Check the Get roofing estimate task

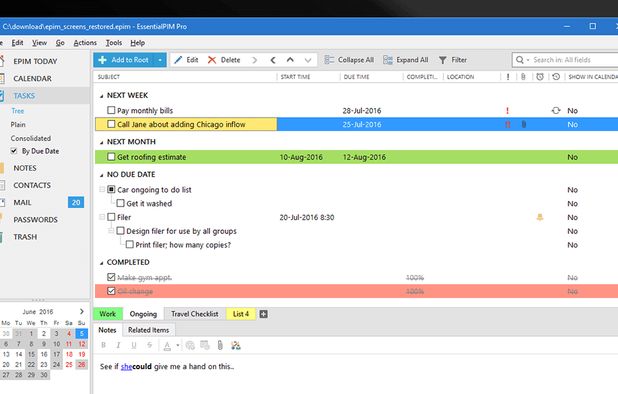coord(111,157)
